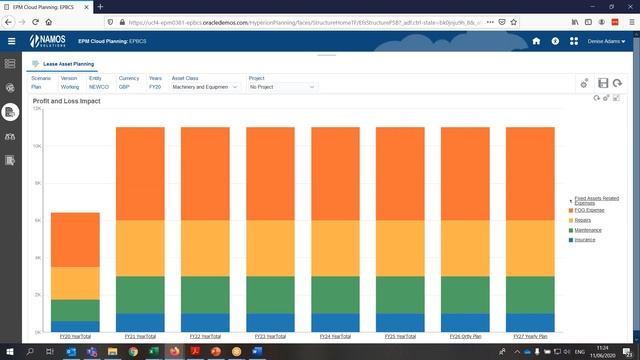Open the bottom left sidebar report icon
Viewport: 640px width, 360px height.
[x=10, y=160]
